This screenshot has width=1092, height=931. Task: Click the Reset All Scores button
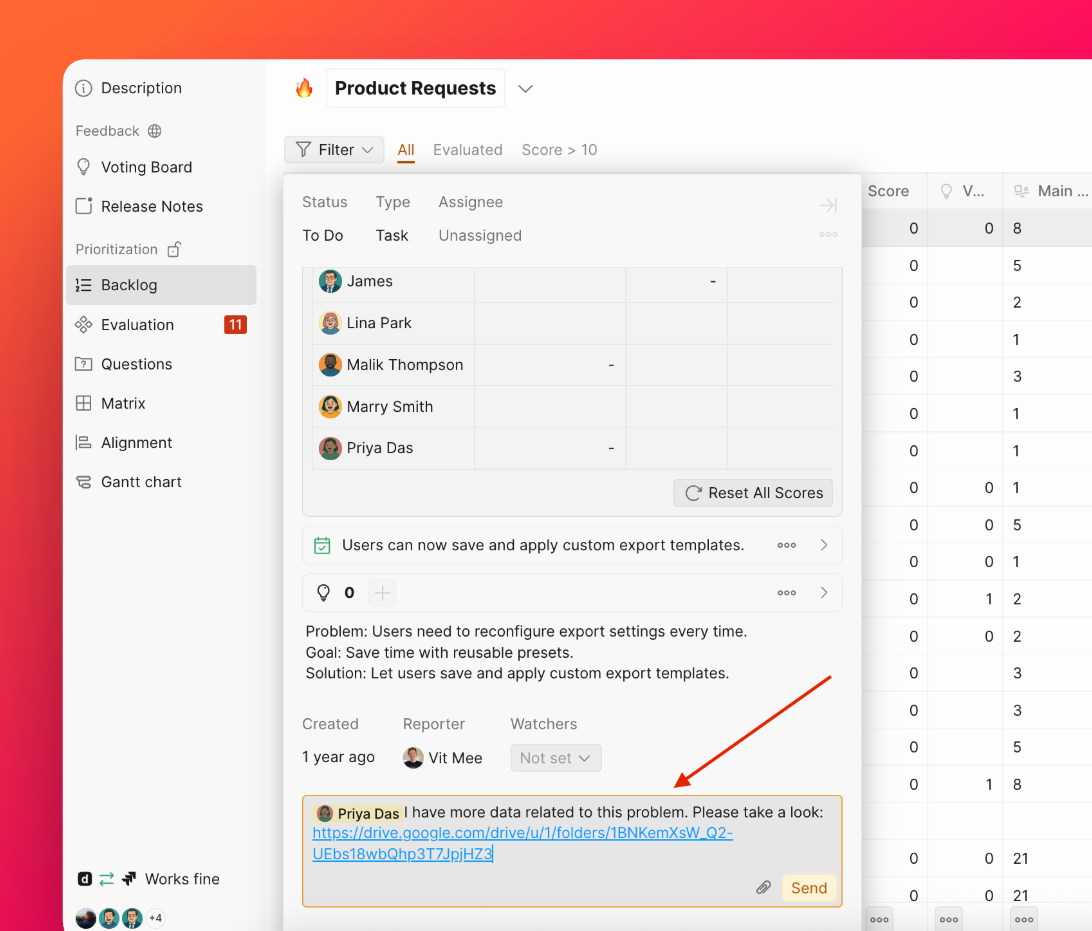click(753, 493)
